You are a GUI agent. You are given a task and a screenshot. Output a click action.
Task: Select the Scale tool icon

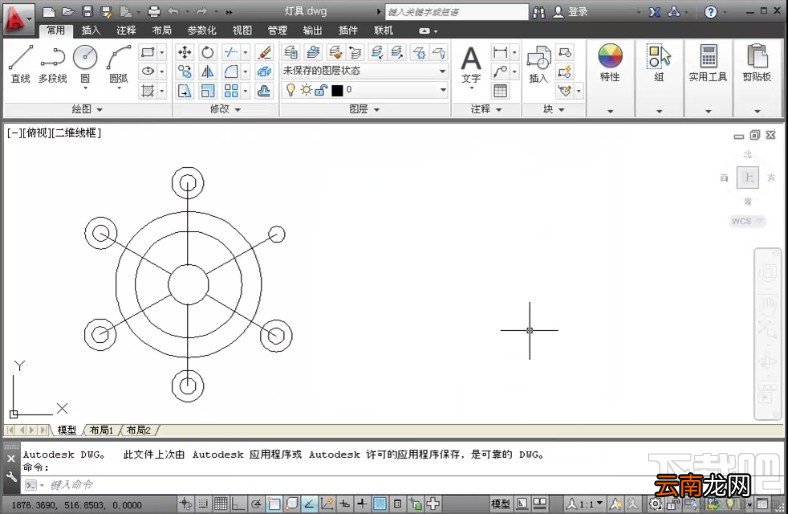click(x=208, y=91)
